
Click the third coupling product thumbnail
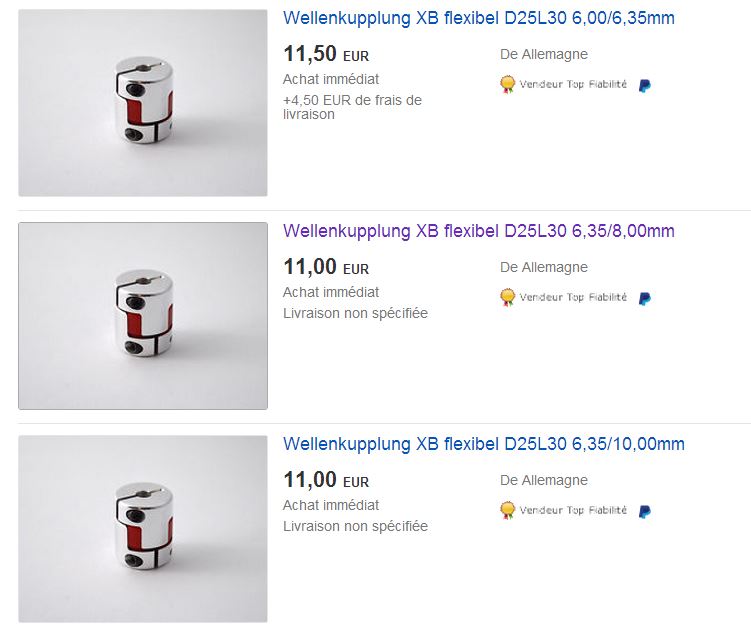point(143,529)
